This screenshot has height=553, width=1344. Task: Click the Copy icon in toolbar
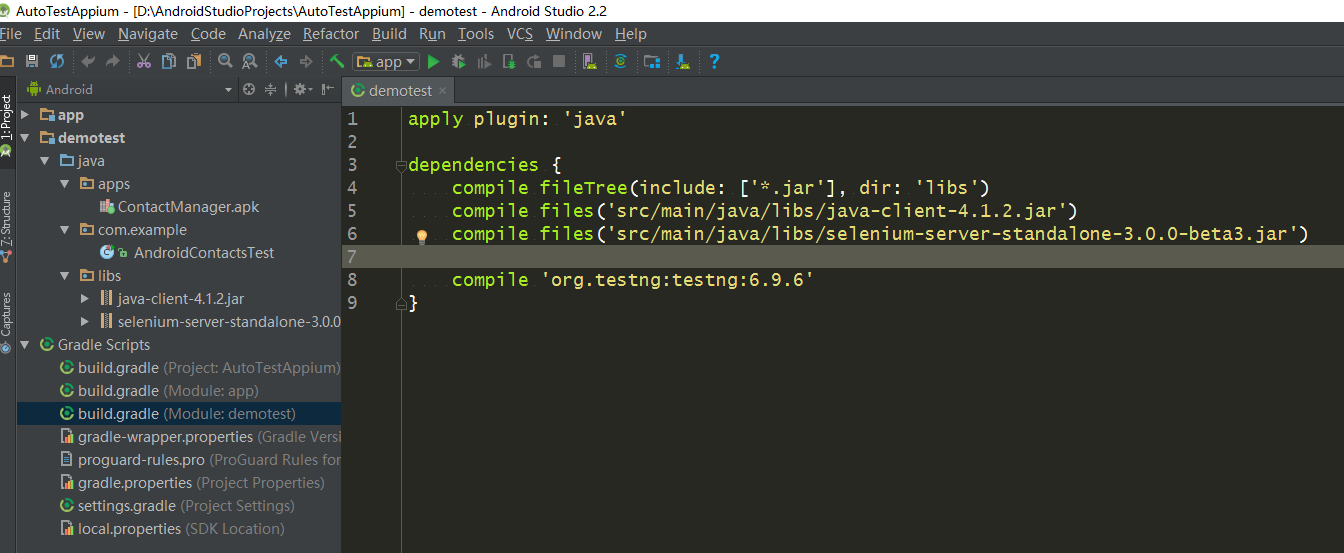168,61
